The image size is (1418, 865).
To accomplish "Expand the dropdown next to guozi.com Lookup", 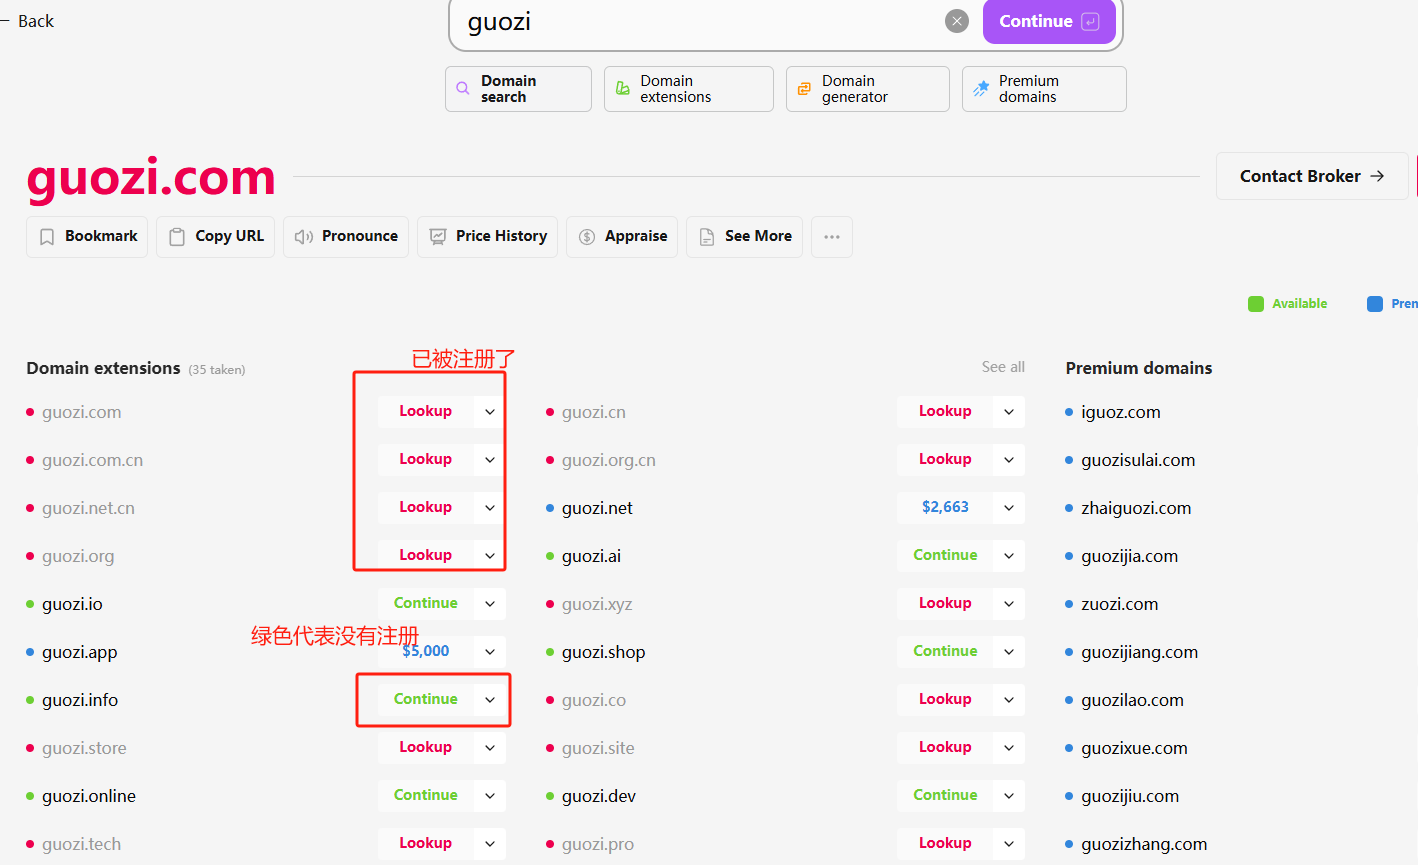I will click(490, 412).
